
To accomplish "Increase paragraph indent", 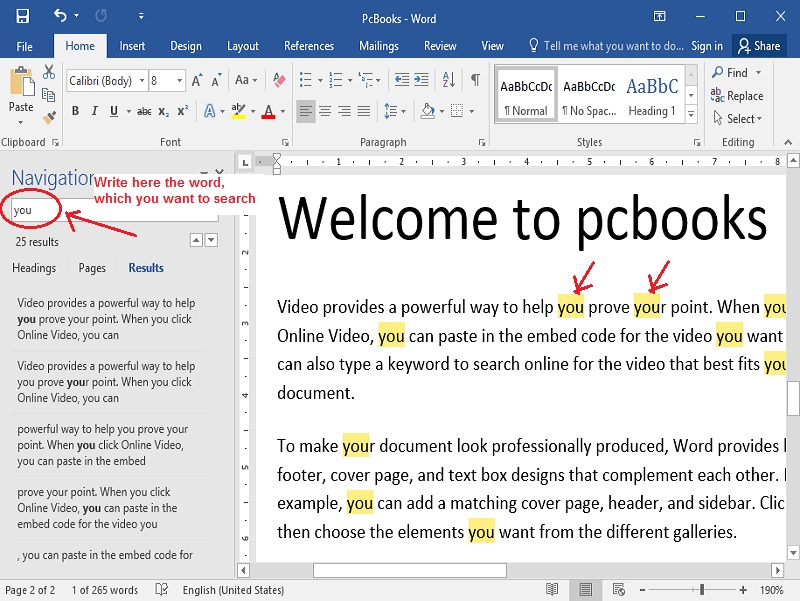I will coord(421,80).
